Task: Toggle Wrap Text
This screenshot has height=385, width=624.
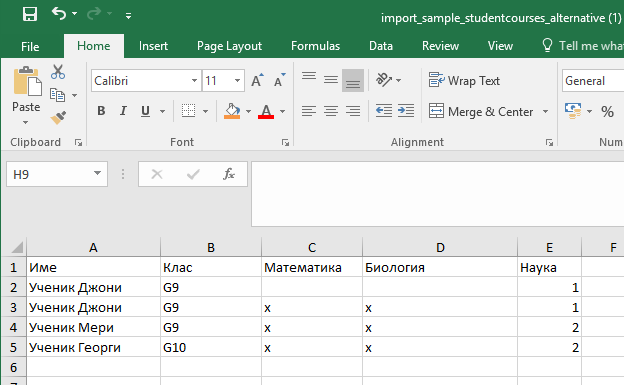Action: [x=464, y=80]
